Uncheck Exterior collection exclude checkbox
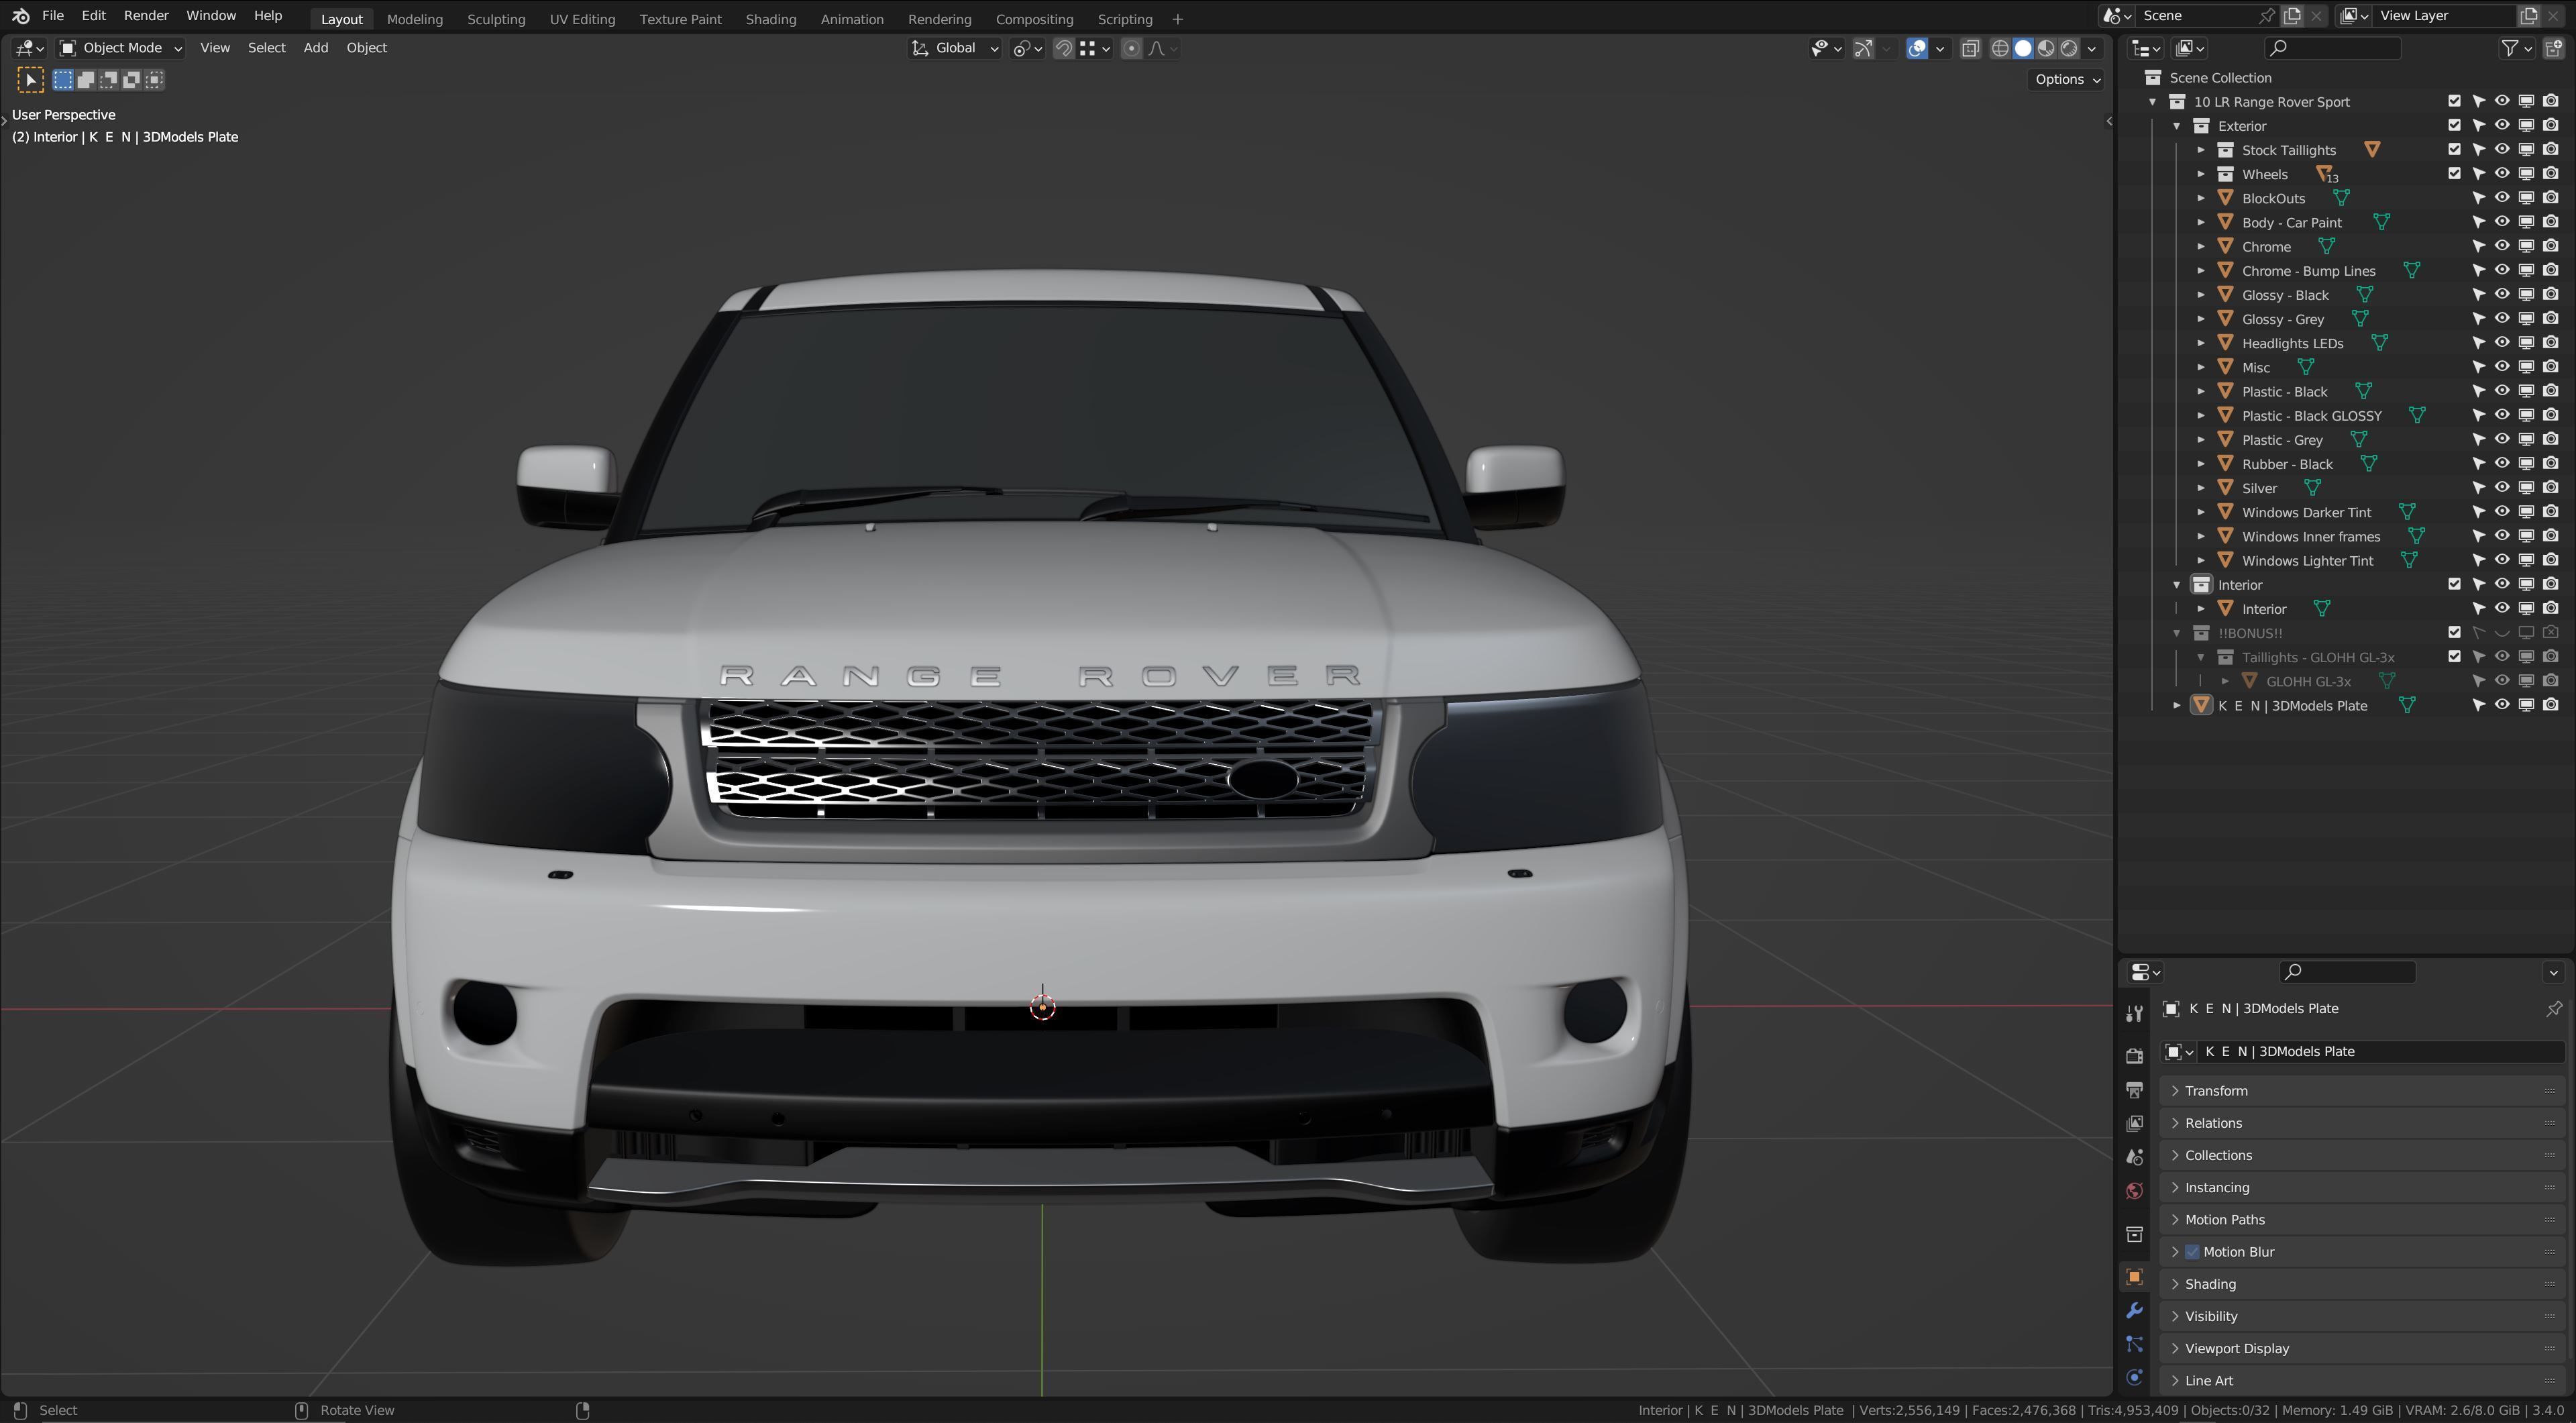 point(2454,125)
